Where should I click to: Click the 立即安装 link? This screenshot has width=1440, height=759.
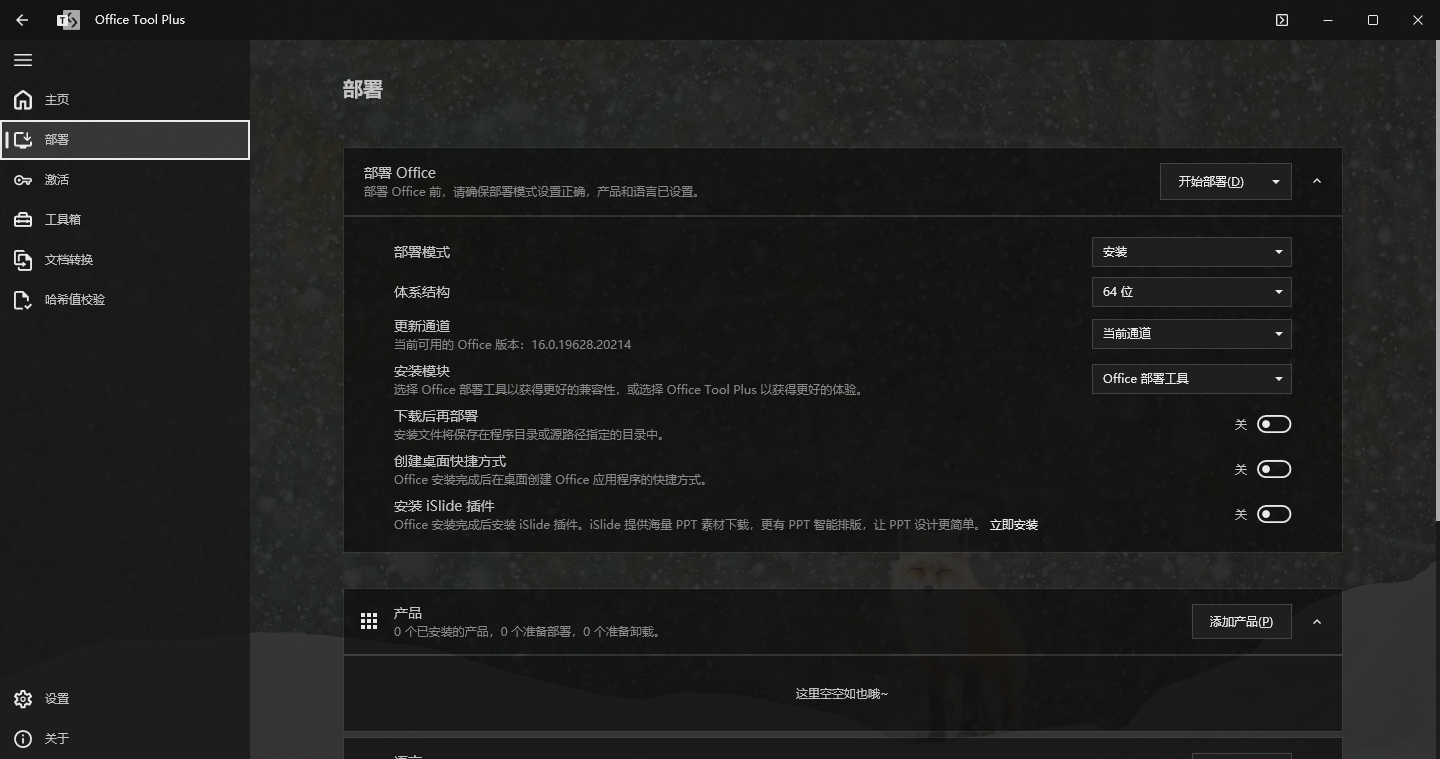point(1013,525)
